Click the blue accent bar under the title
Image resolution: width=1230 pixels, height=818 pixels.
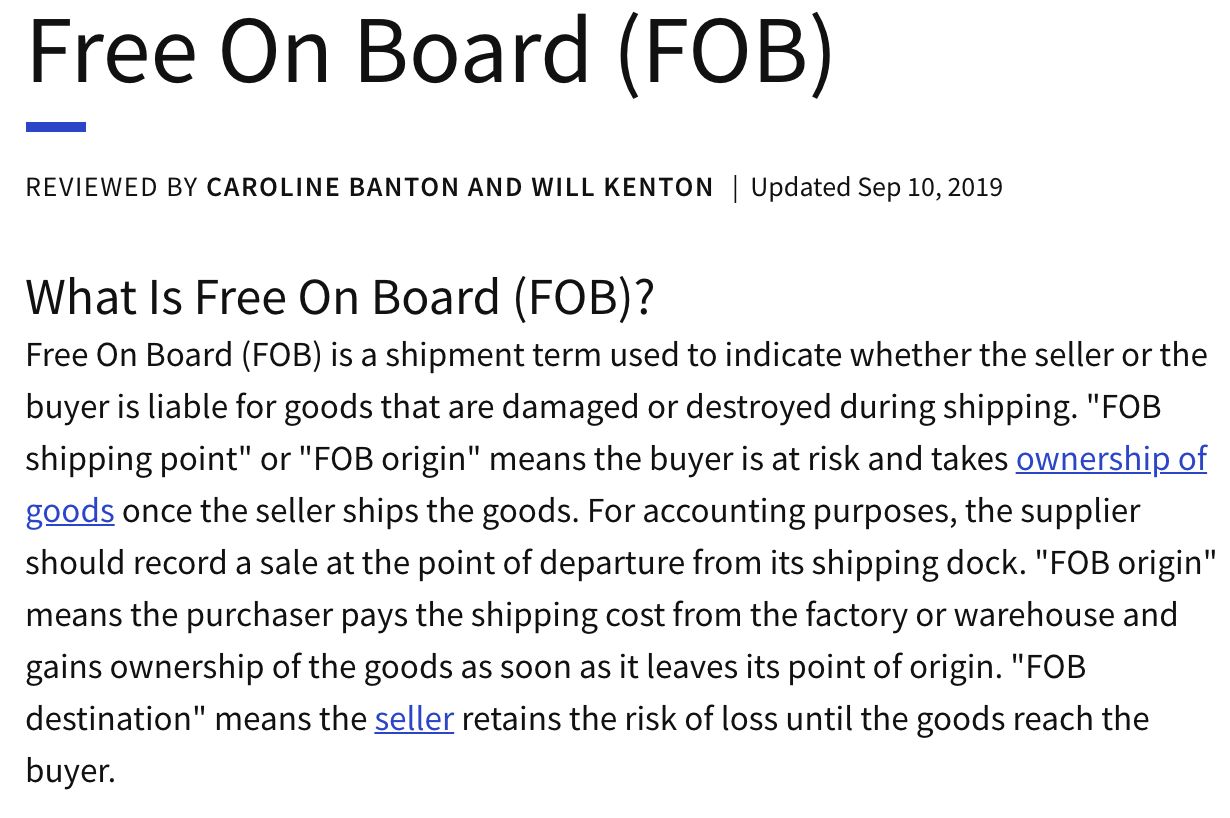pyautogui.click(x=56, y=127)
